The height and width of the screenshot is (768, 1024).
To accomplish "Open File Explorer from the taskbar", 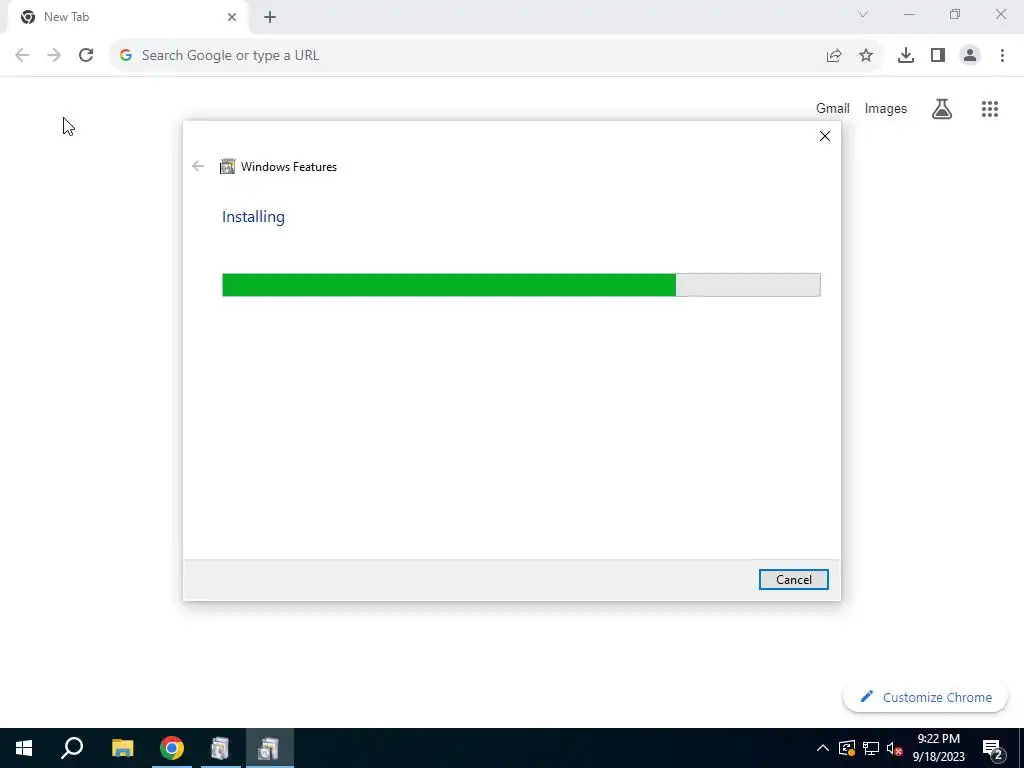I will (x=123, y=748).
